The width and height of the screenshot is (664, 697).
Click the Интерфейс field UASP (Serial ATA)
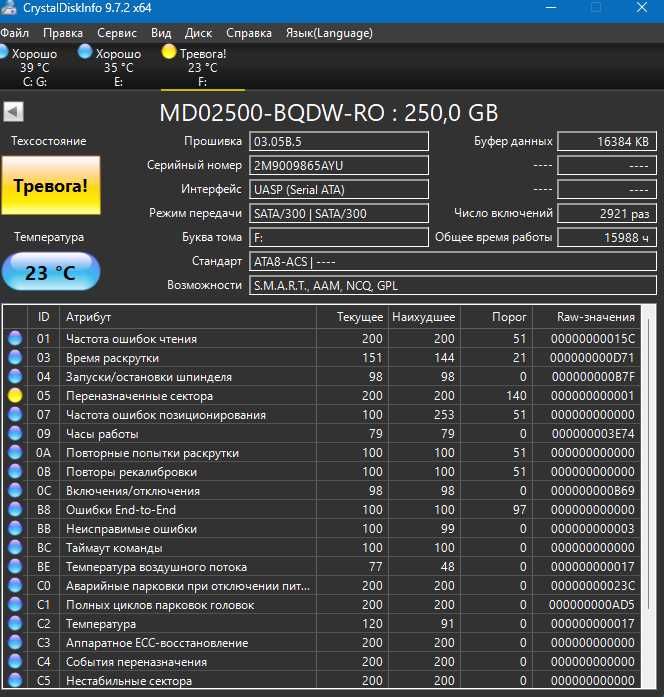pos(339,189)
